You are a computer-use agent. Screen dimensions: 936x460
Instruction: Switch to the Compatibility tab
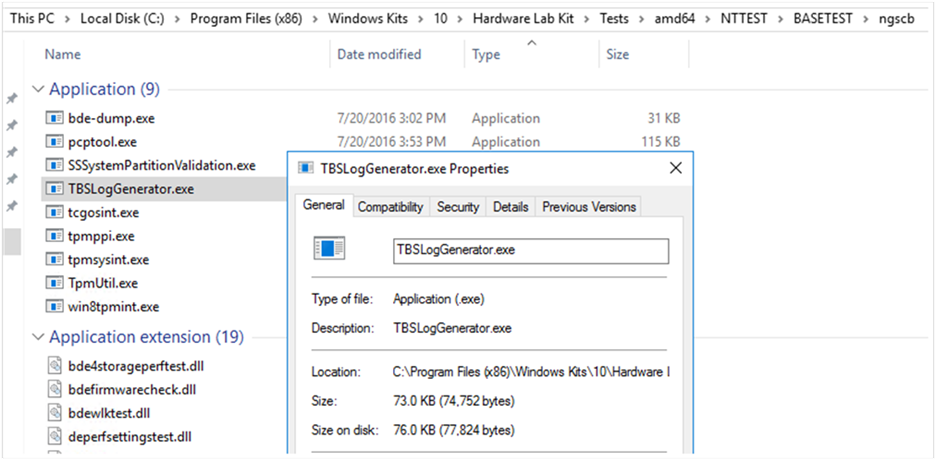pyautogui.click(x=391, y=207)
